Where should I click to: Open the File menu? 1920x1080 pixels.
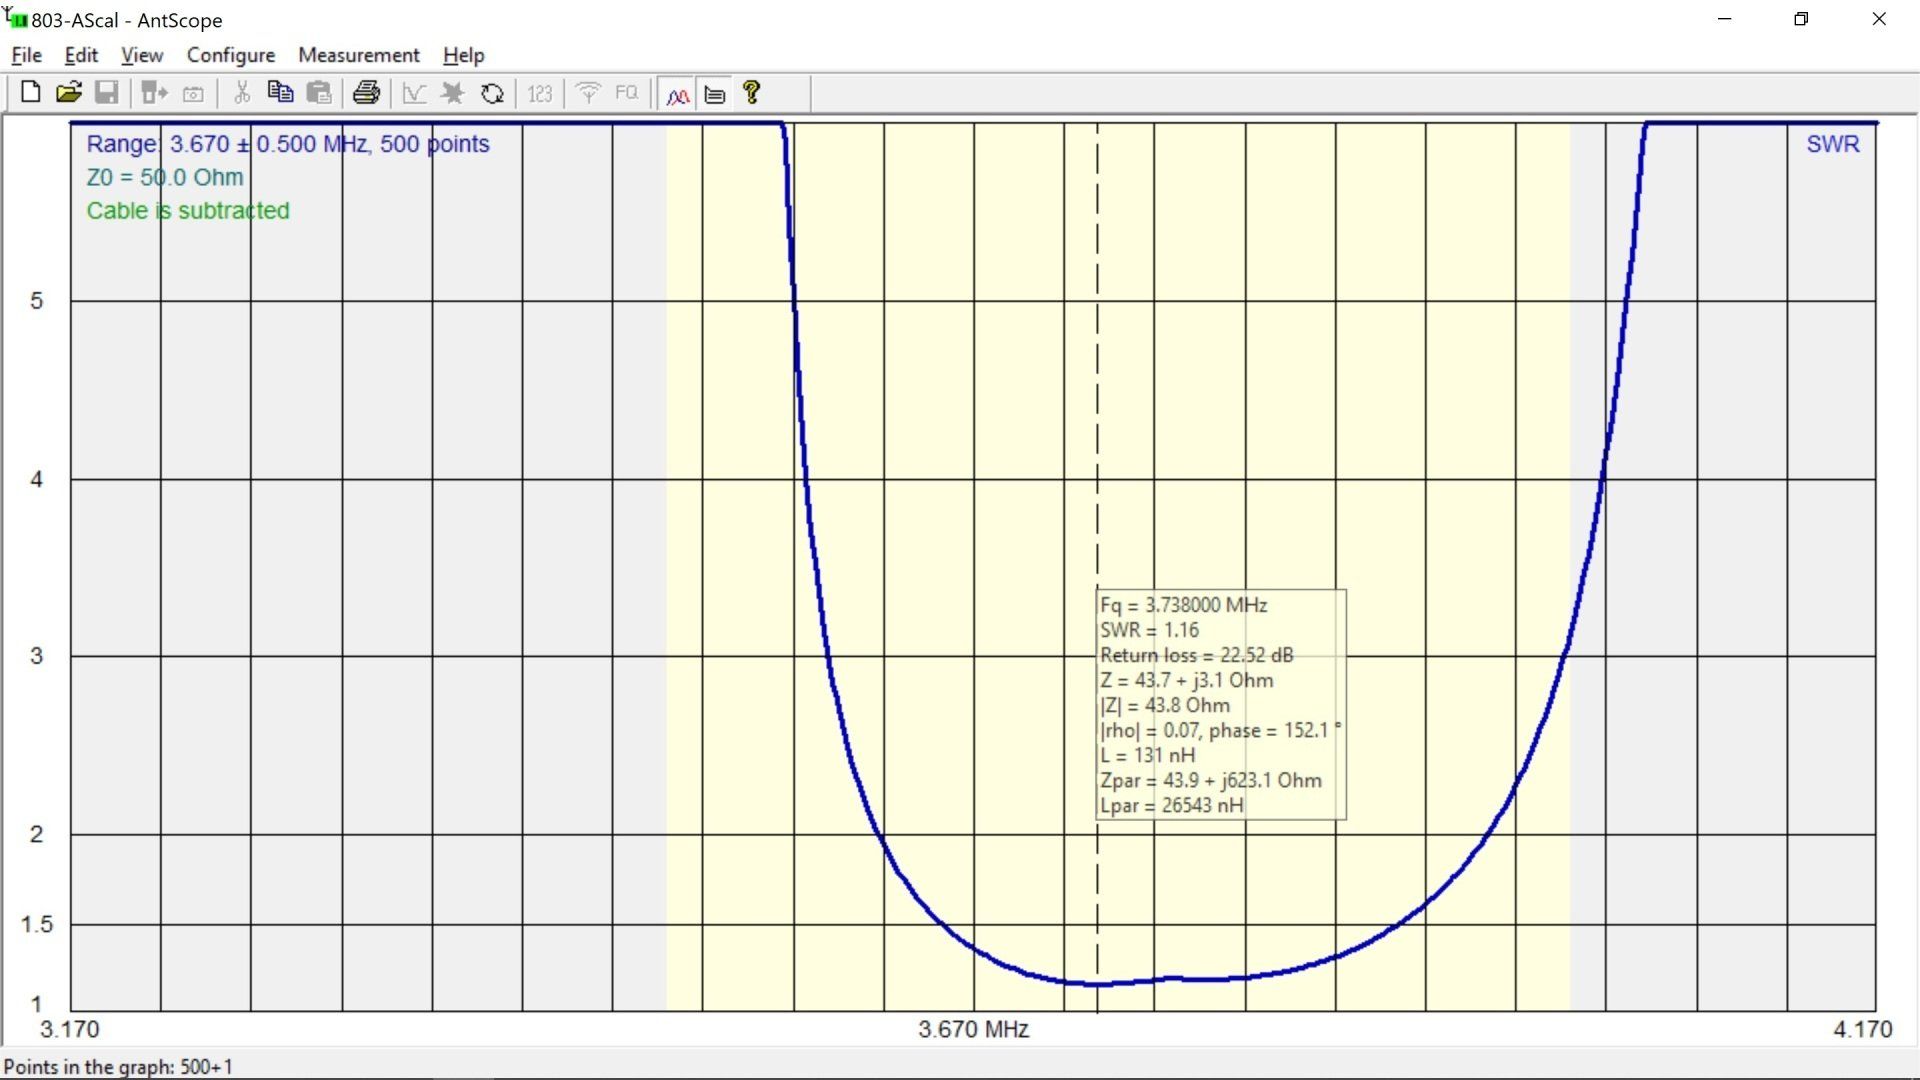(x=26, y=55)
